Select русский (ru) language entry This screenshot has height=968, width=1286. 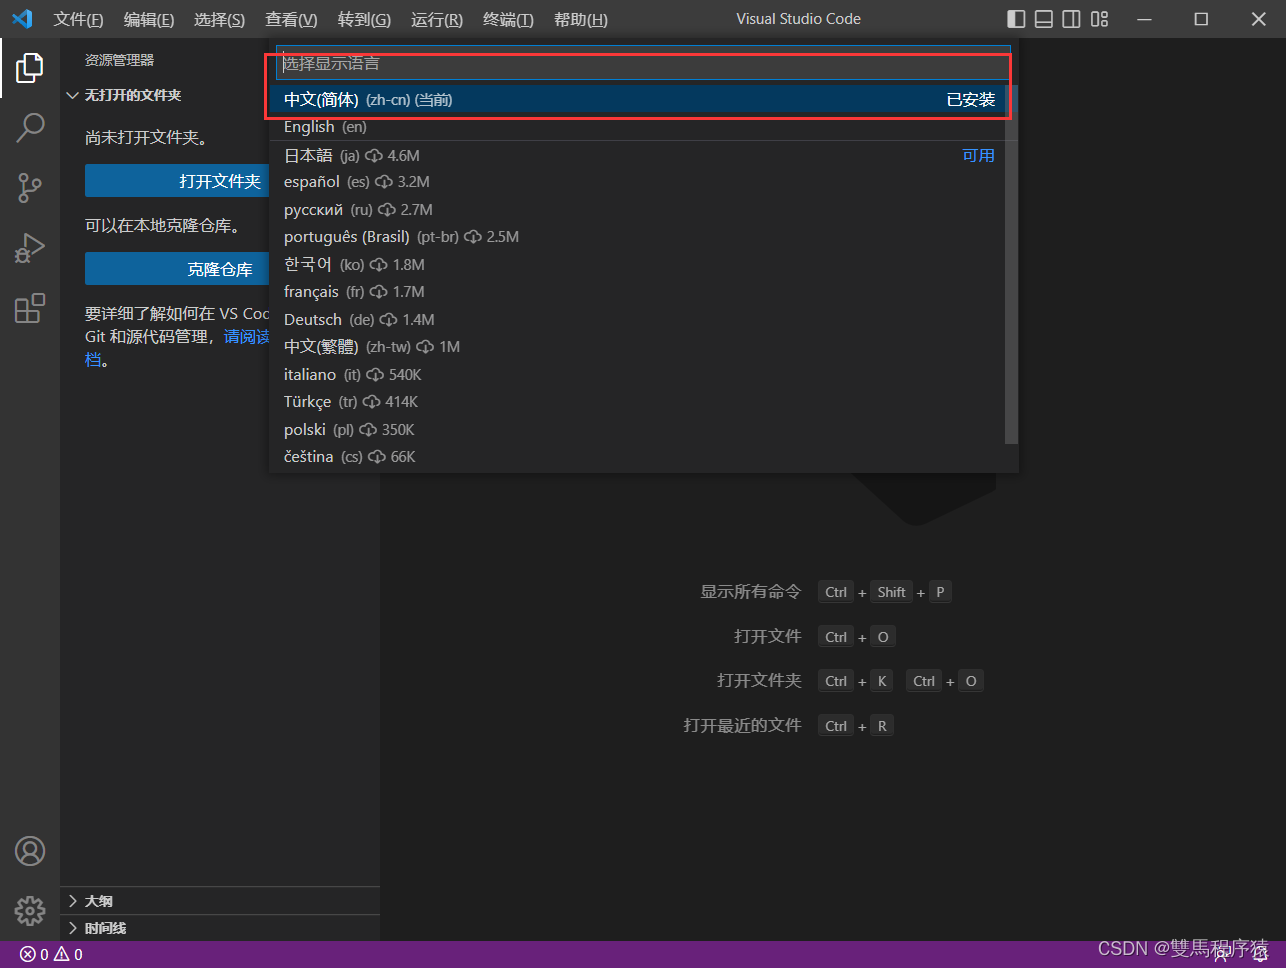pyautogui.click(x=639, y=210)
